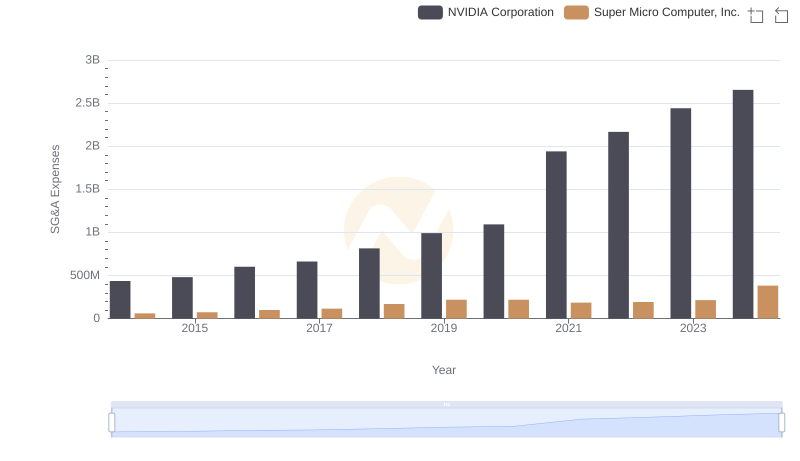Click the top grip of range slider
The height and width of the screenshot is (461, 800).
(x=446, y=404)
